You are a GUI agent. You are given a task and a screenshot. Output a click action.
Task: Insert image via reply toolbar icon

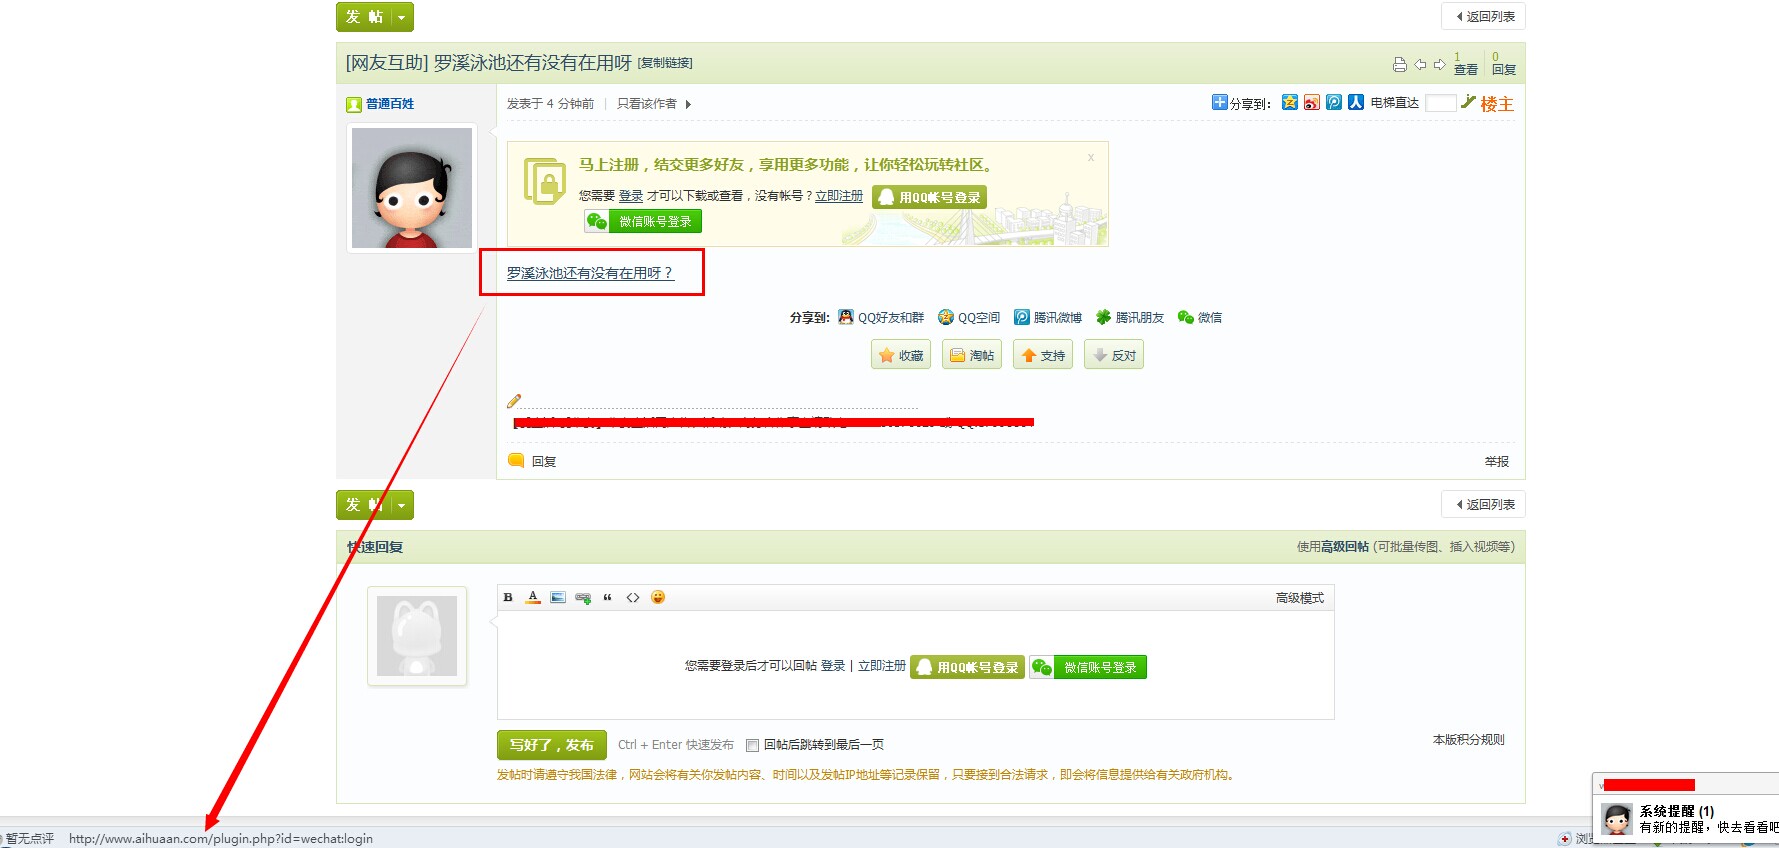(x=558, y=597)
